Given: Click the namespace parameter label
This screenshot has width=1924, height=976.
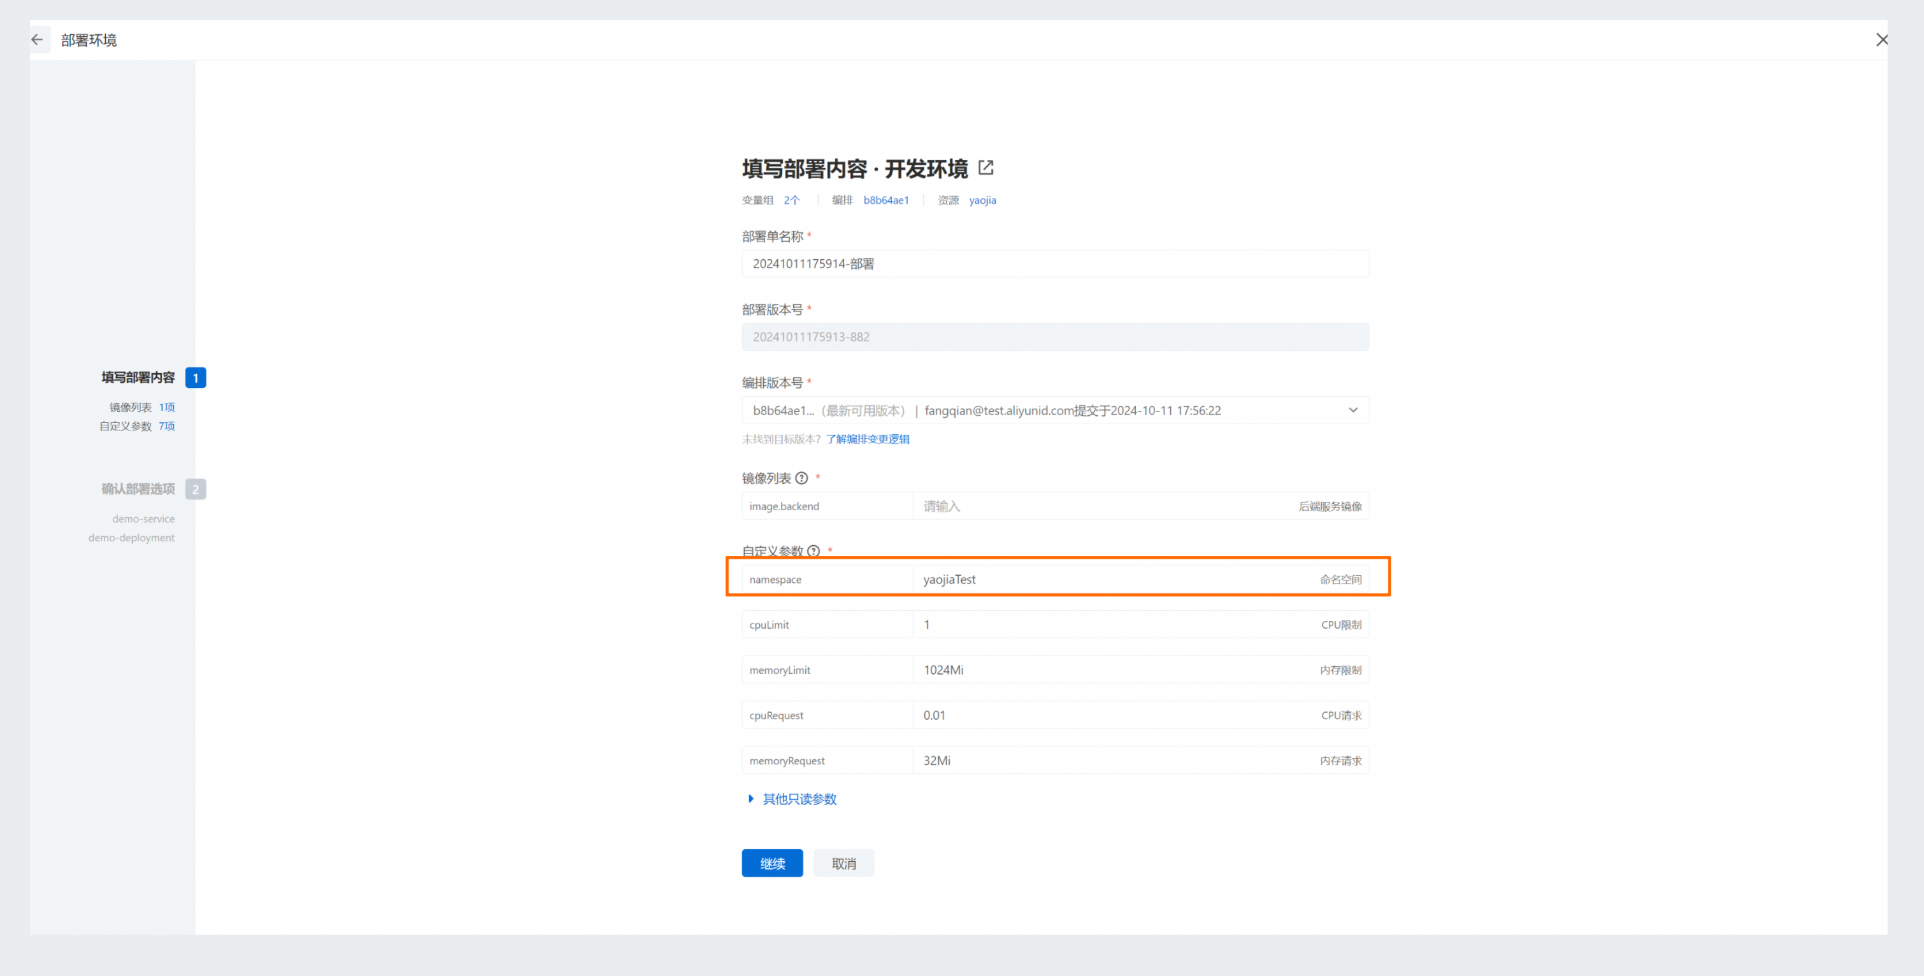Looking at the screenshot, I should pyautogui.click(x=775, y=580).
